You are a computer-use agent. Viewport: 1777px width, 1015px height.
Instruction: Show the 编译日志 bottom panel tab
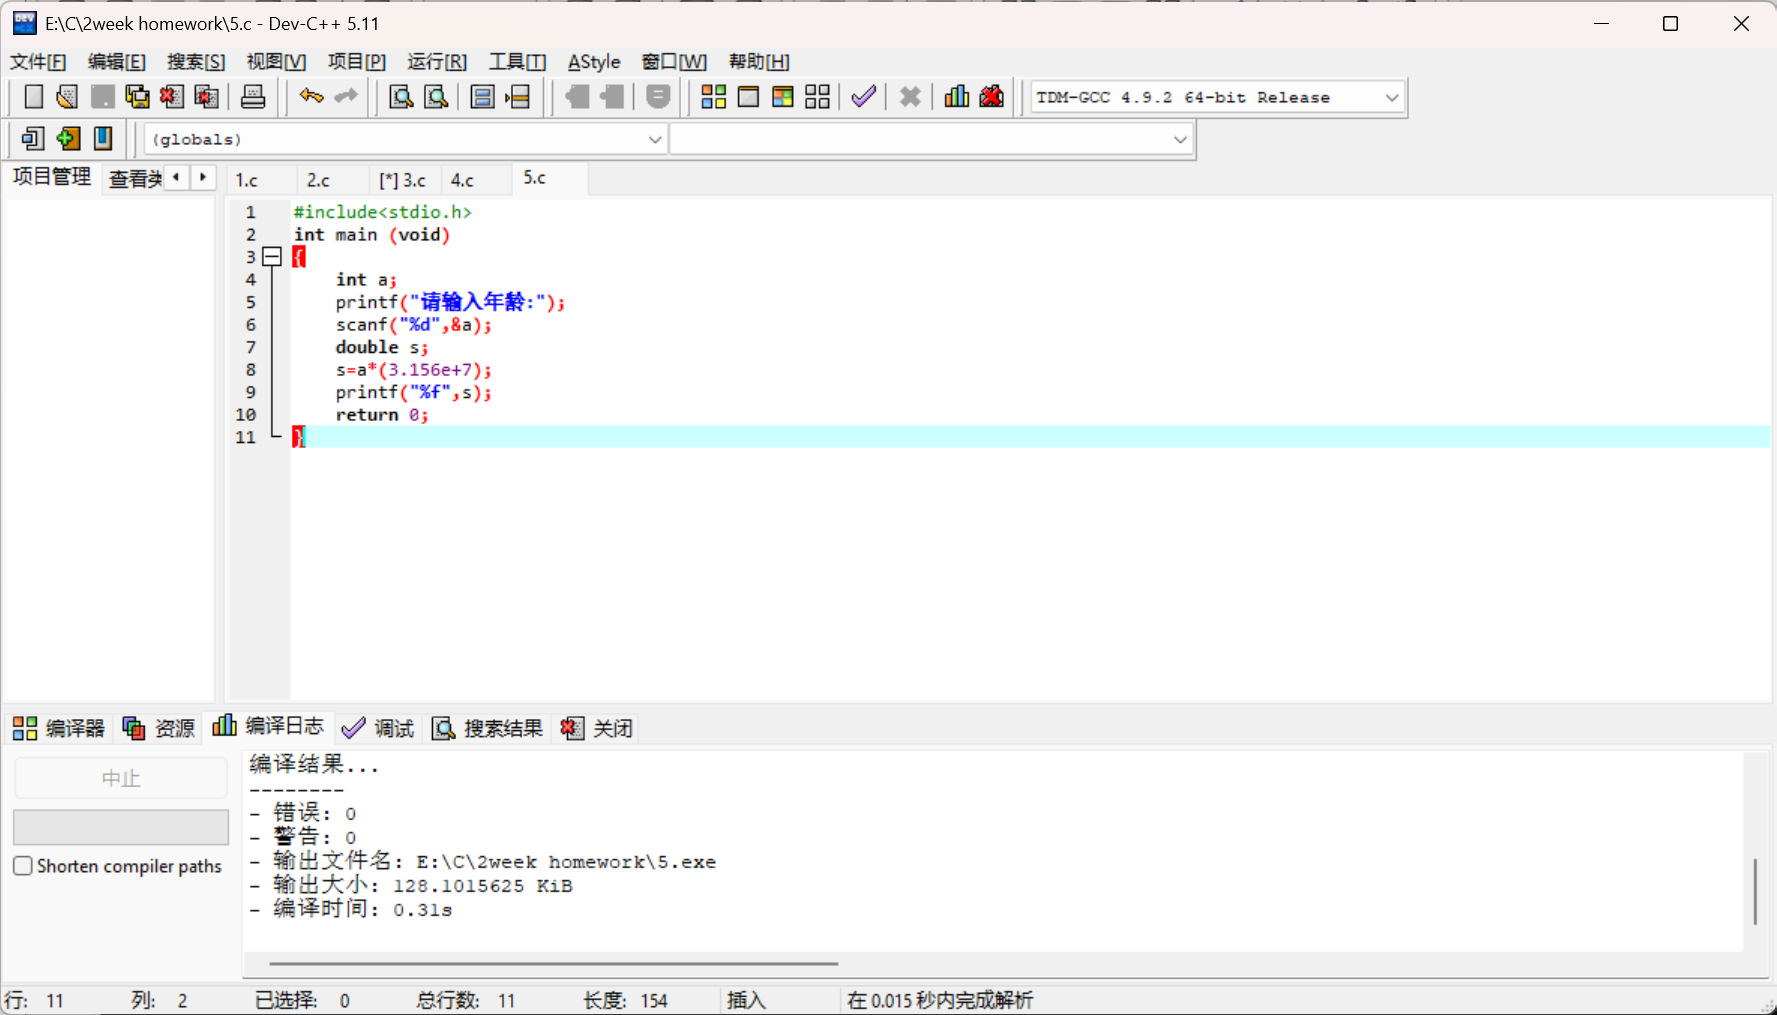[x=268, y=726]
